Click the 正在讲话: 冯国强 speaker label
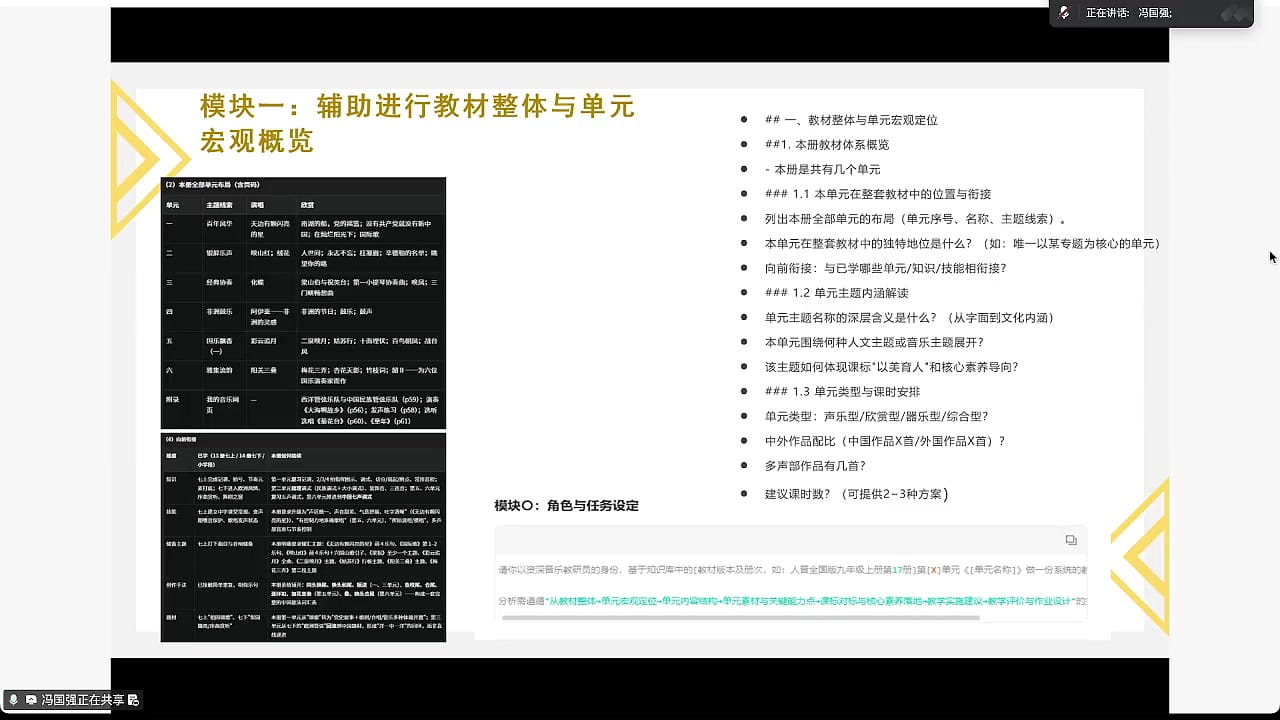The height and width of the screenshot is (720, 1280). tap(1129, 13)
